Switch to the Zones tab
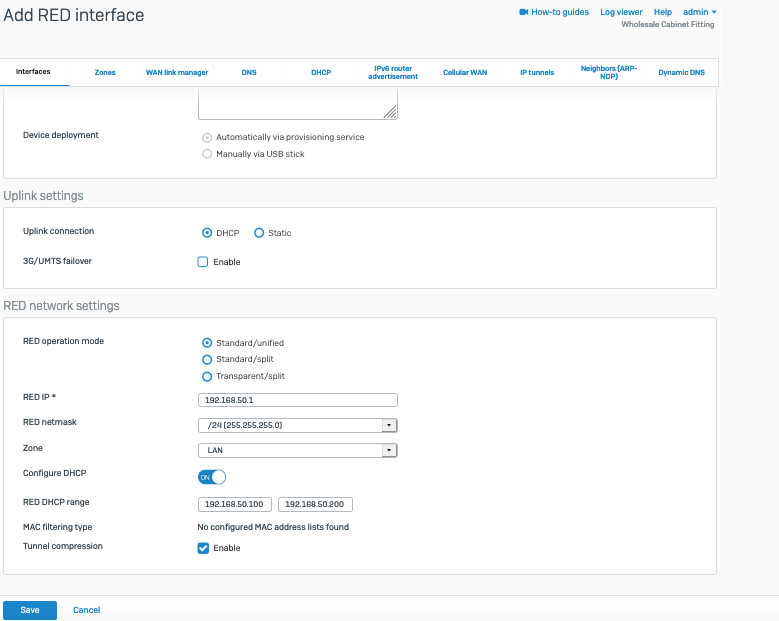Viewport: 779px width, 621px height. coord(105,73)
